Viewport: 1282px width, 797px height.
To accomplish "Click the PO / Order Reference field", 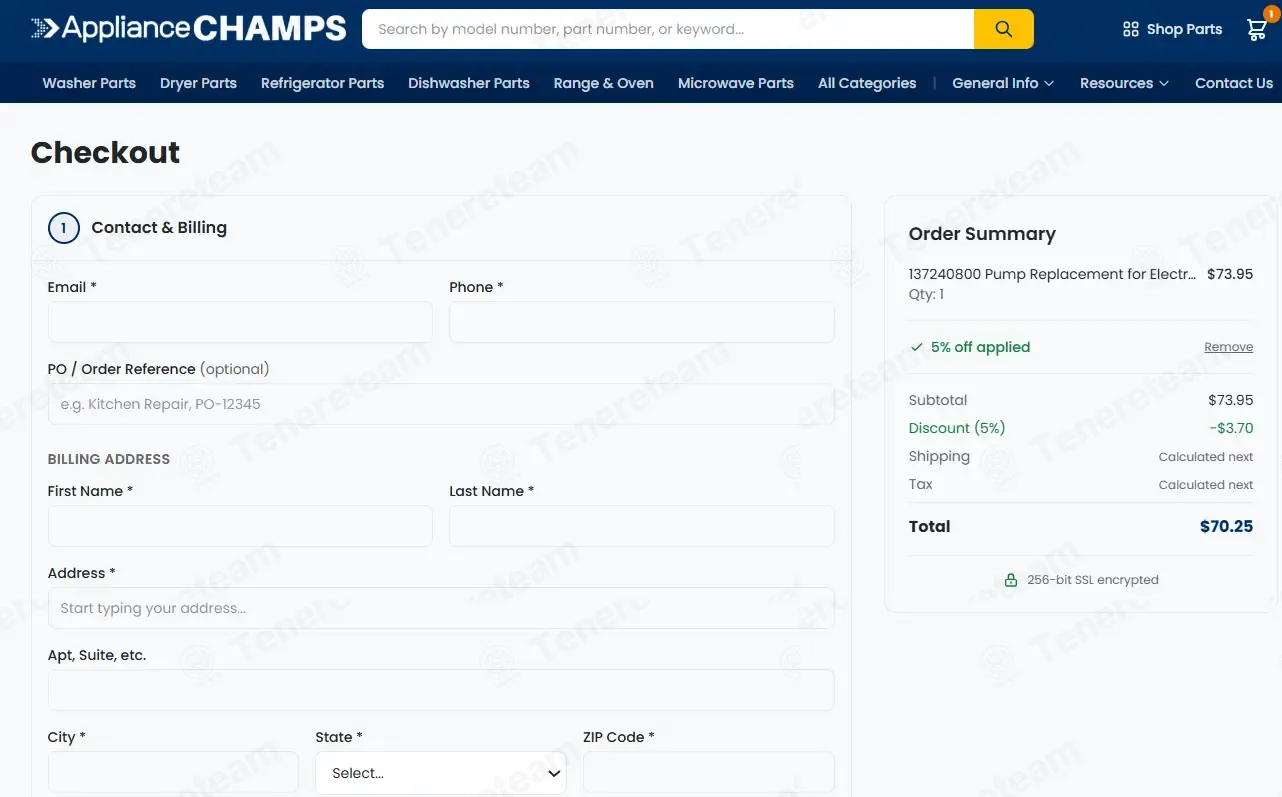I will click(441, 404).
